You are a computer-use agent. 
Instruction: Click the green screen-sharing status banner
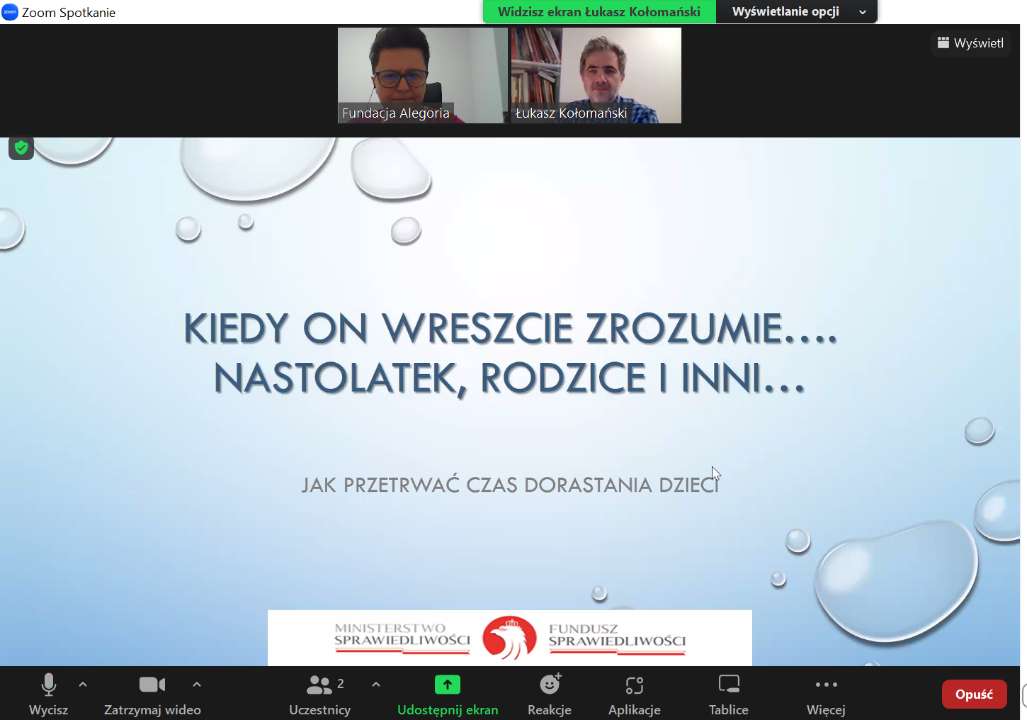tap(599, 12)
